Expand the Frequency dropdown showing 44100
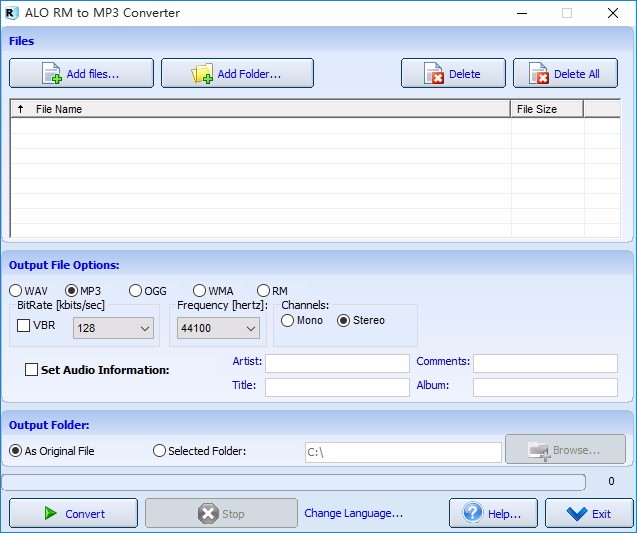This screenshot has height=533, width=637. click(x=218, y=328)
